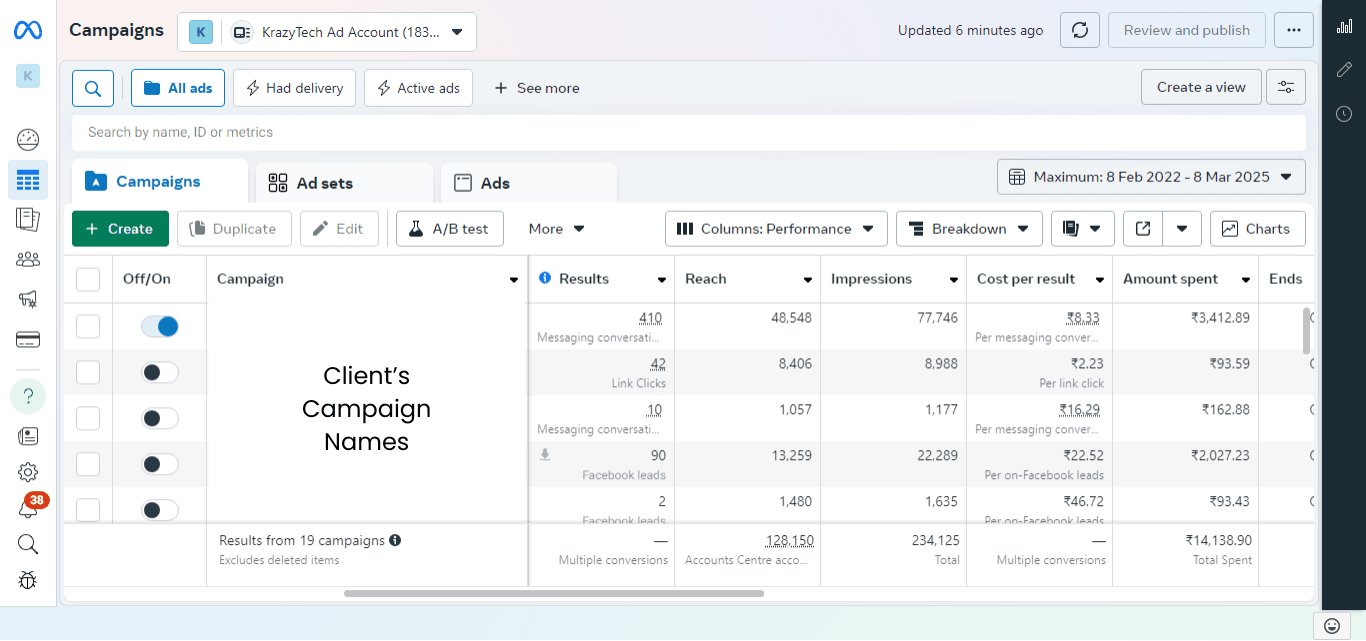Click the smiley feedback icon
Screen dimensions: 1366x641
(1331, 626)
